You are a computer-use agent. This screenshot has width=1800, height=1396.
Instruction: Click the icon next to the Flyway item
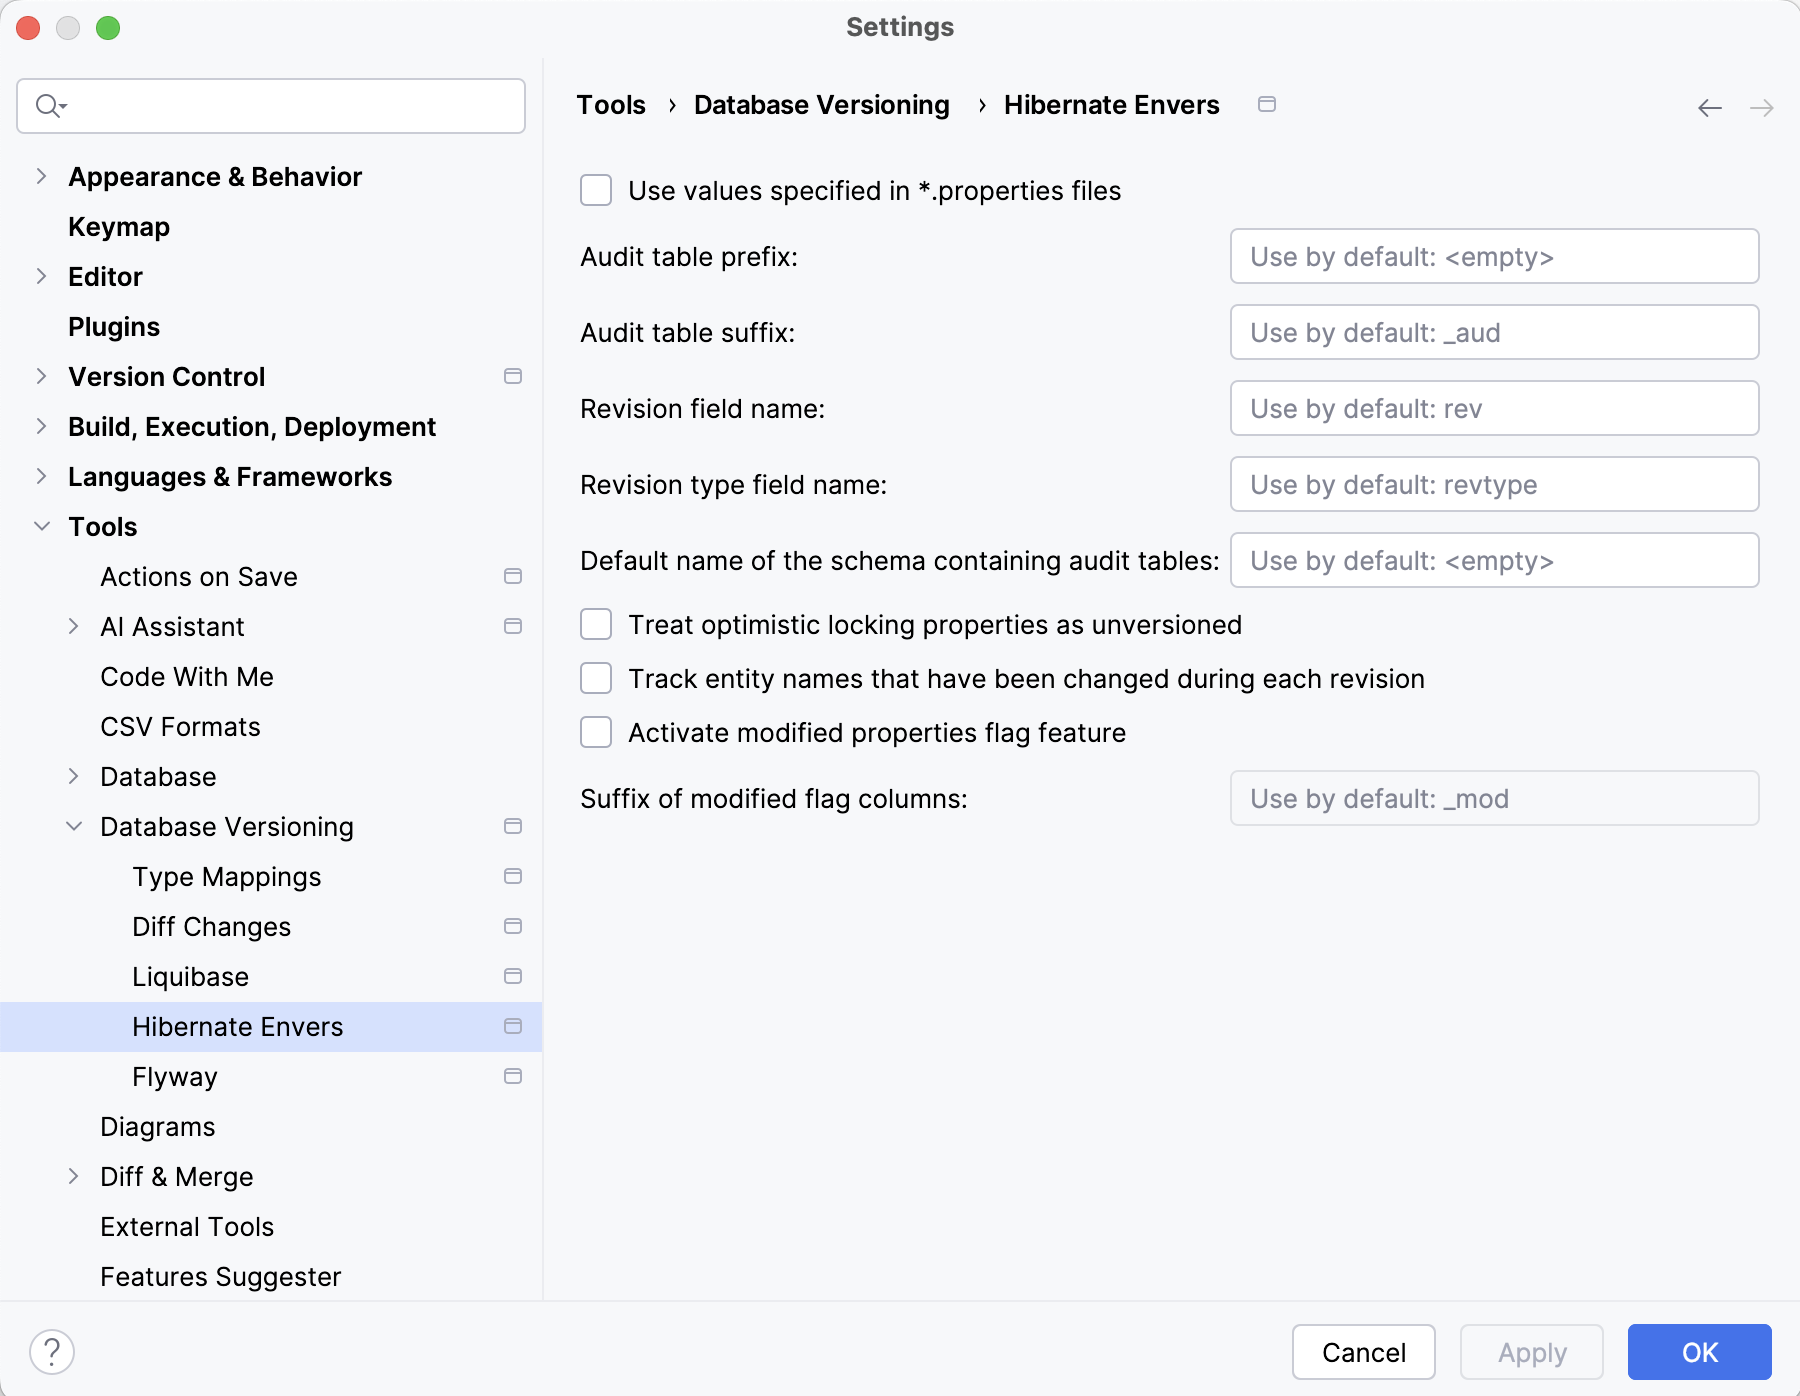[x=512, y=1076]
